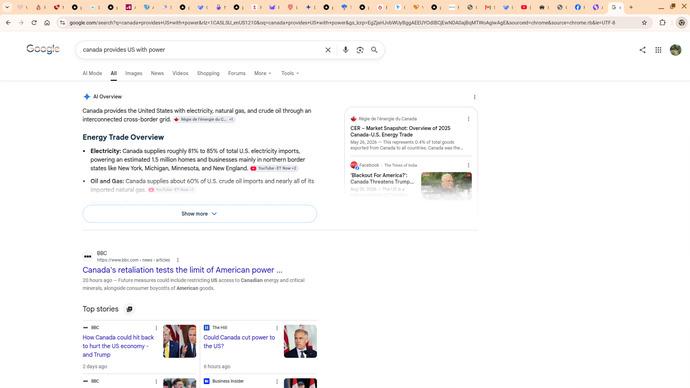Open the Blackout For America video thumbnail
This screenshot has height=388, width=690.
tap(446, 186)
